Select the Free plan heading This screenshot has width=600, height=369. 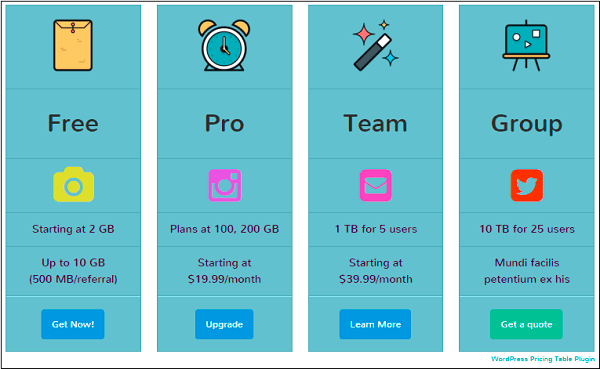pos(73,123)
